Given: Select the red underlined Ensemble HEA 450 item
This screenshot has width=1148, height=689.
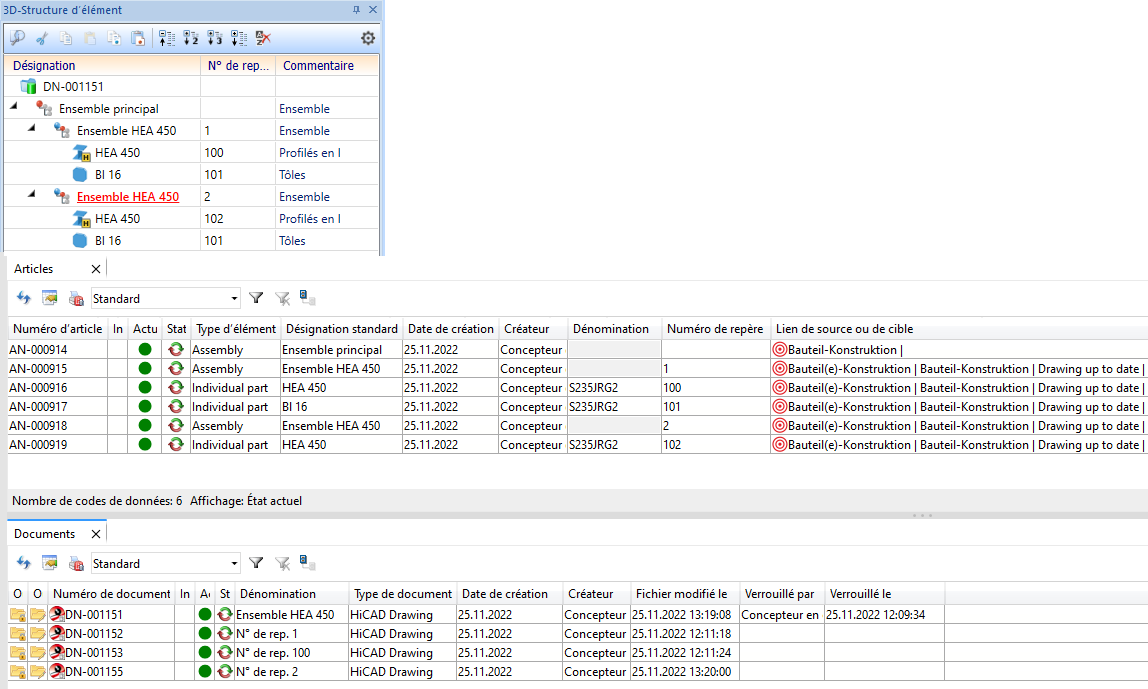Looking at the screenshot, I should click(127, 197).
